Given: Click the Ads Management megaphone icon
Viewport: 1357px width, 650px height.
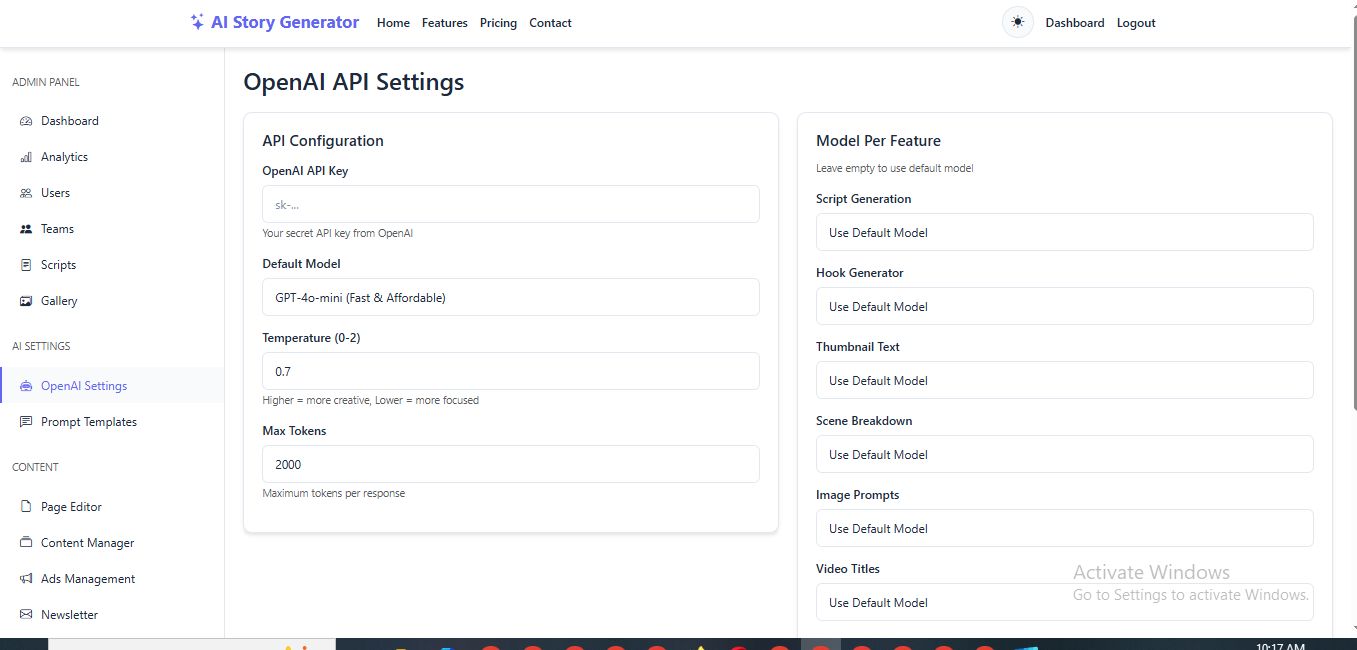Looking at the screenshot, I should [26, 579].
